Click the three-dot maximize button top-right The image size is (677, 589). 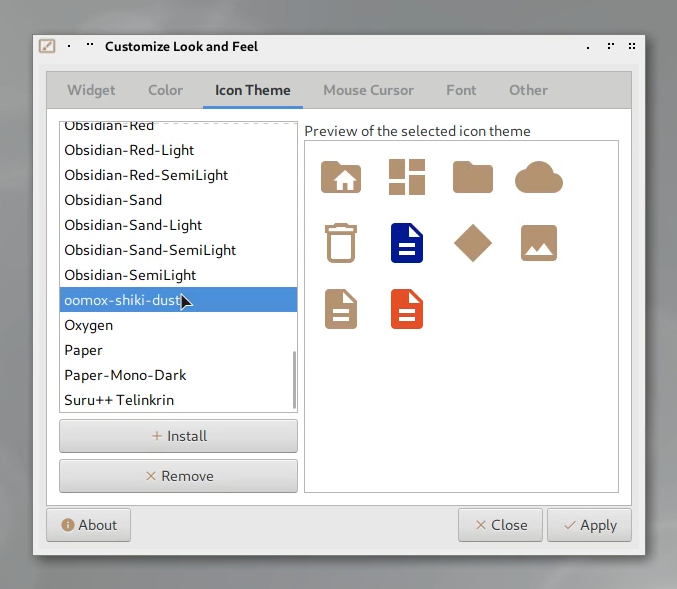pos(611,46)
